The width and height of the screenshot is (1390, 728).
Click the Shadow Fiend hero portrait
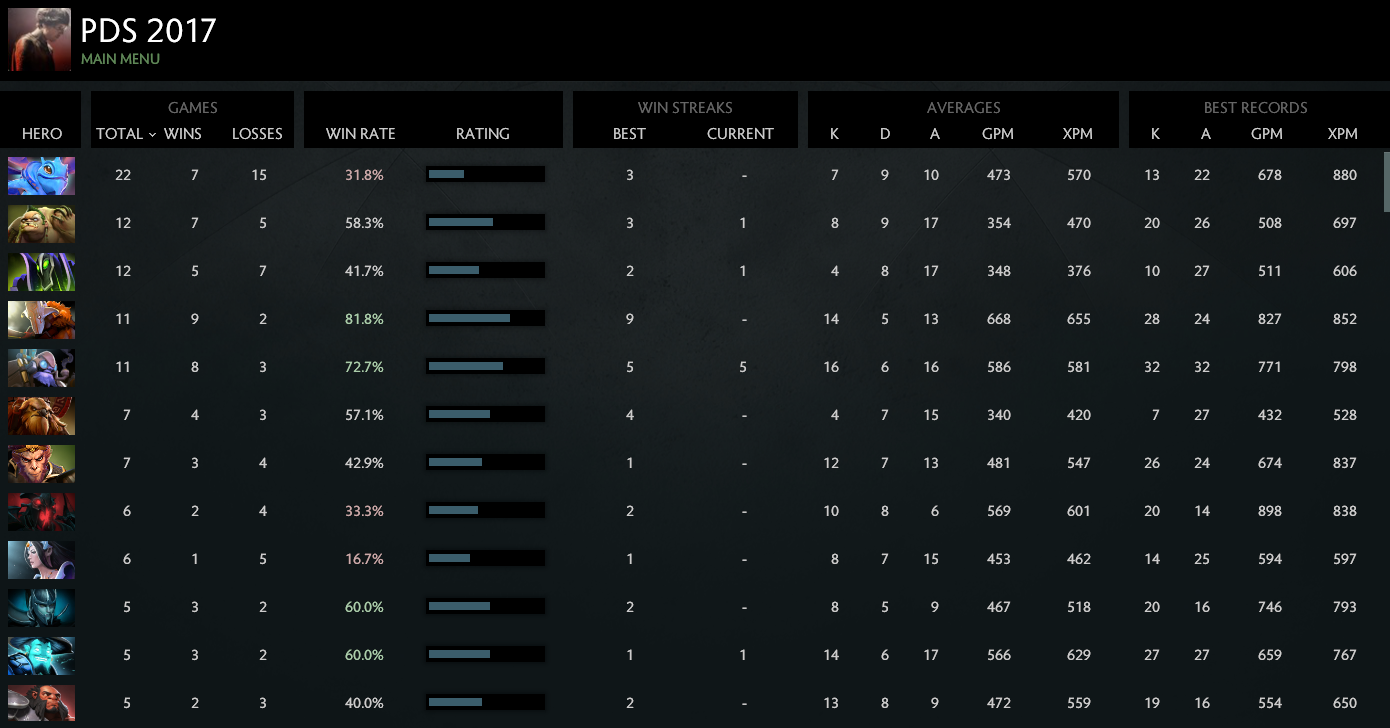pyautogui.click(x=41, y=511)
